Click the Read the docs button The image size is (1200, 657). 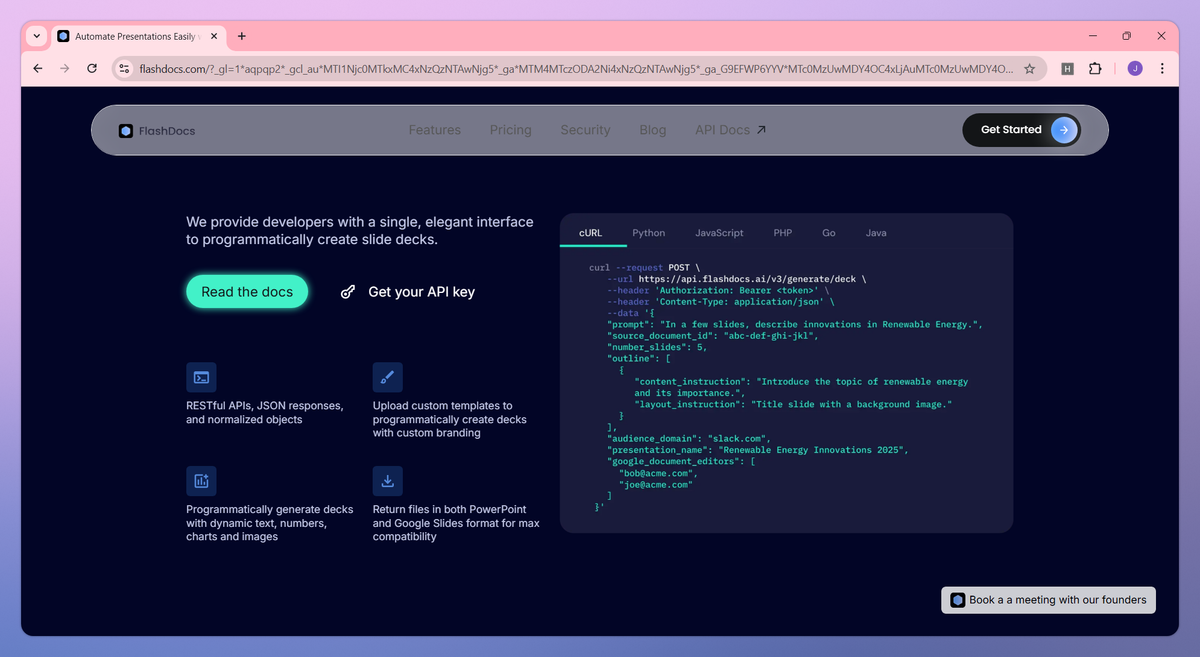[x=247, y=292]
